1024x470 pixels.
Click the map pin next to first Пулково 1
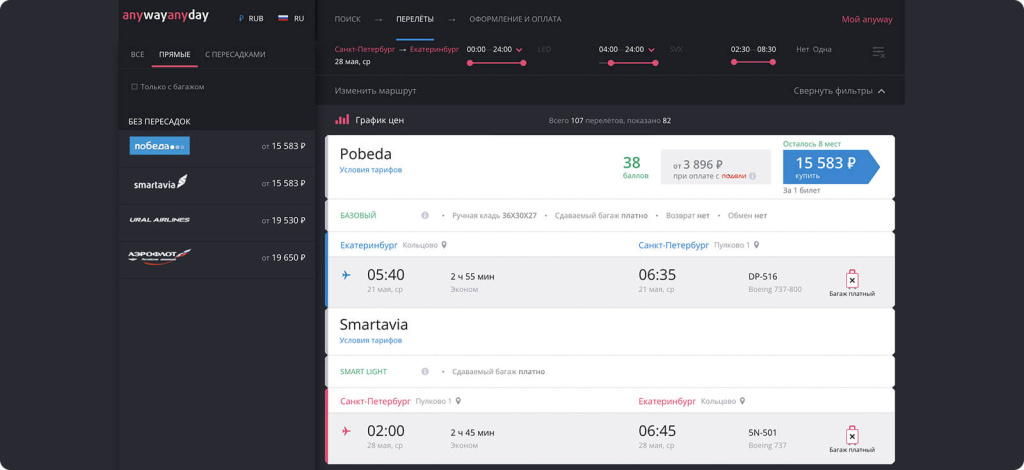(x=756, y=245)
